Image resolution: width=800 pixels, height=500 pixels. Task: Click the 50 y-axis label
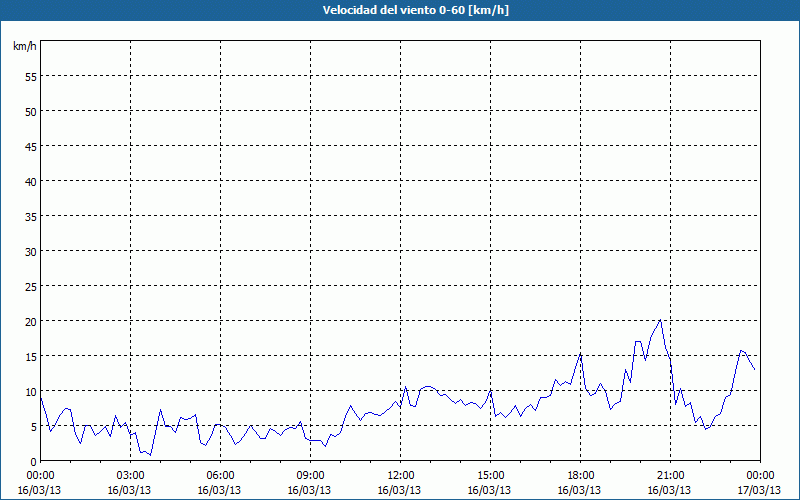(31, 111)
